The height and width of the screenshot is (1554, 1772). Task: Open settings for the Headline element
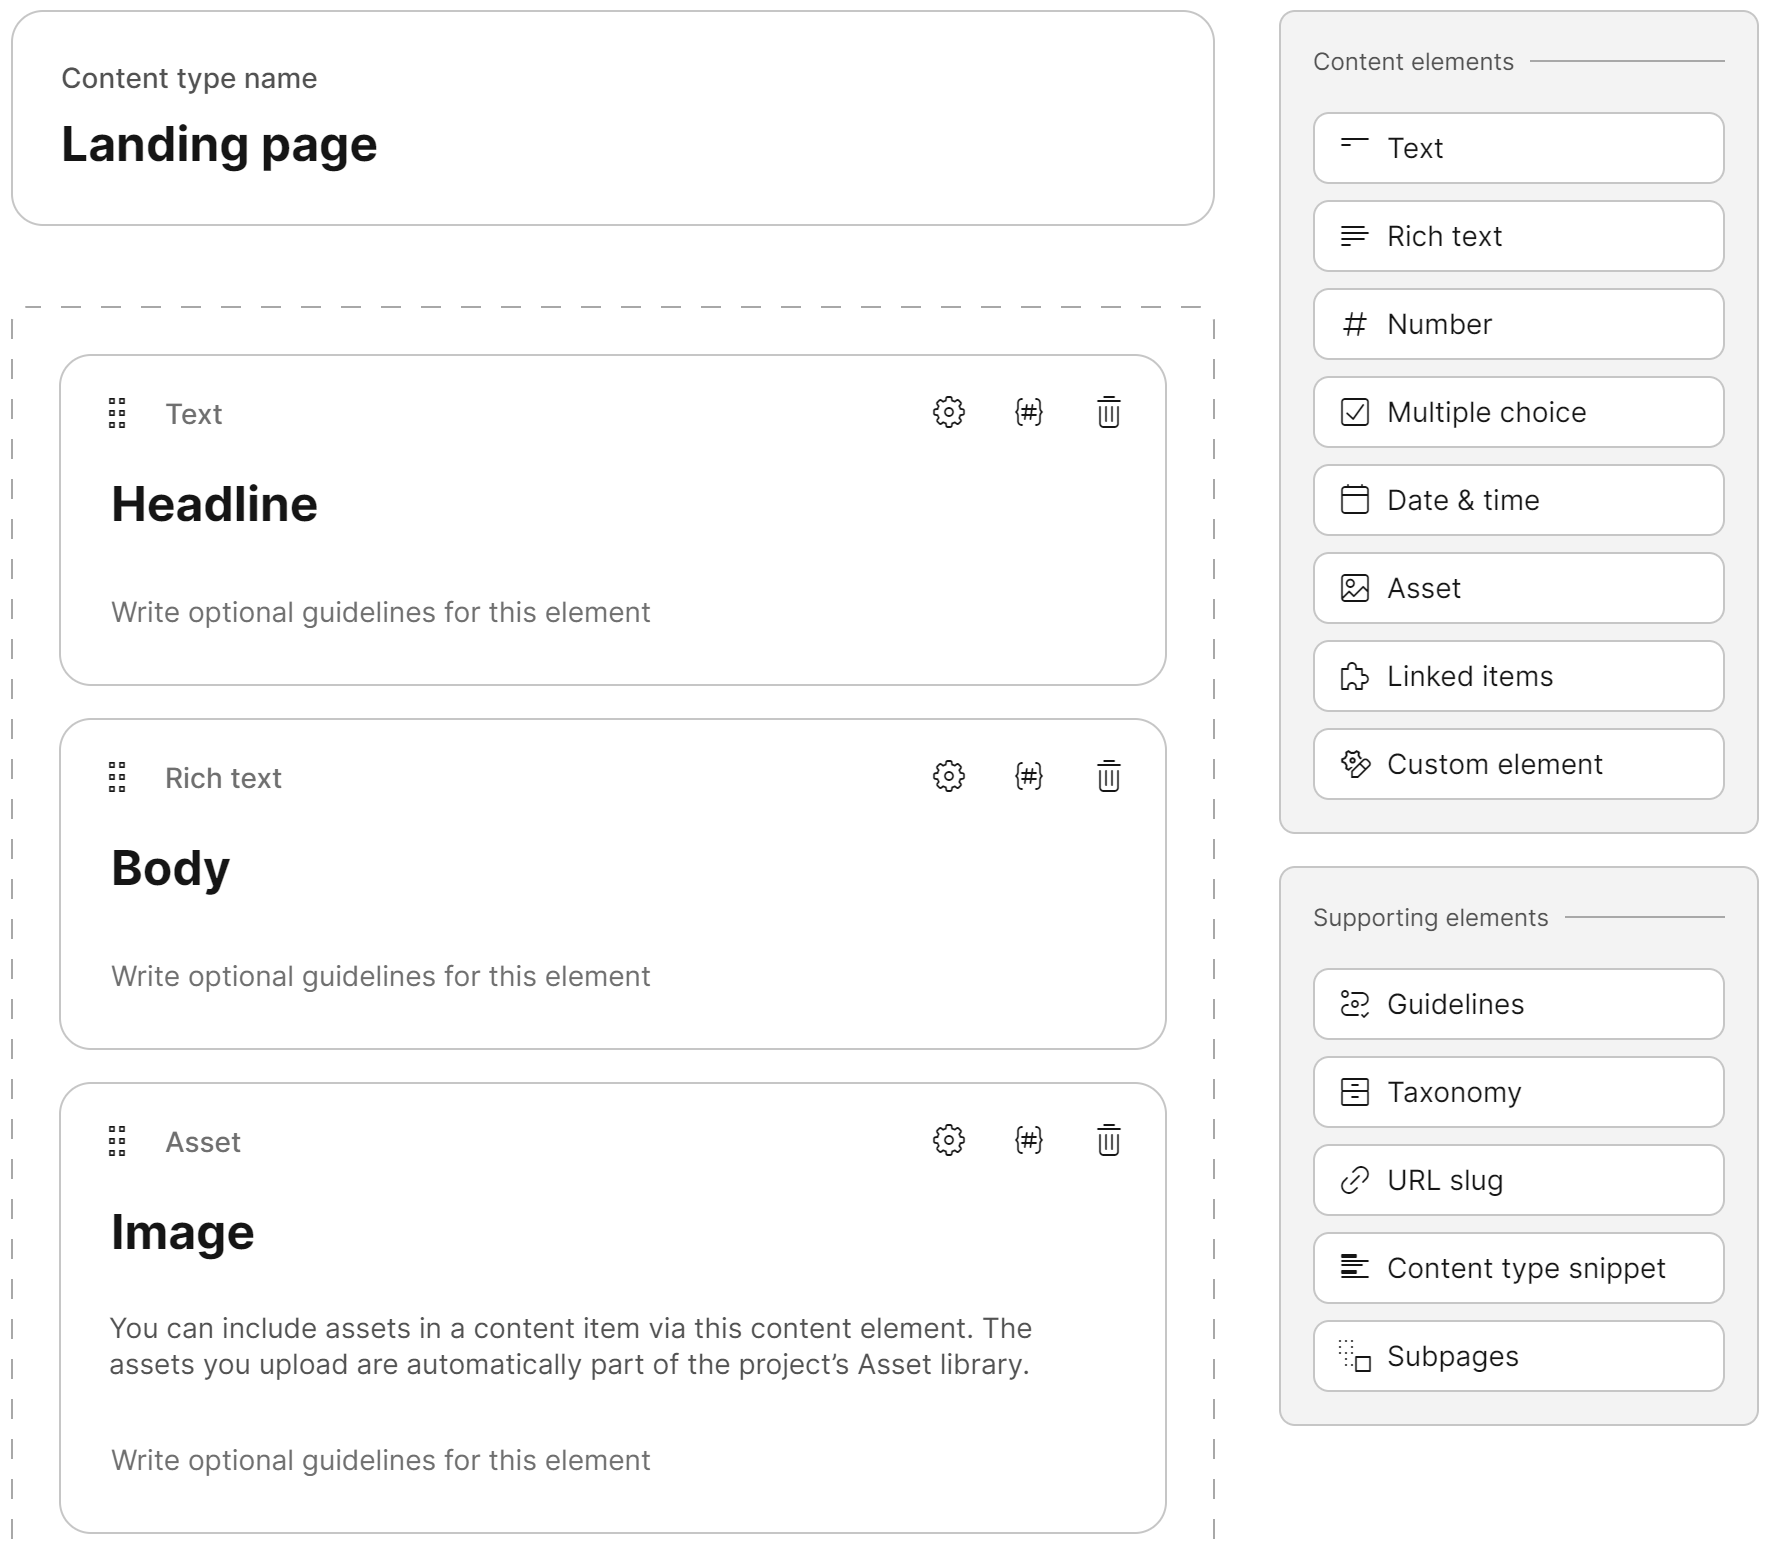946,412
